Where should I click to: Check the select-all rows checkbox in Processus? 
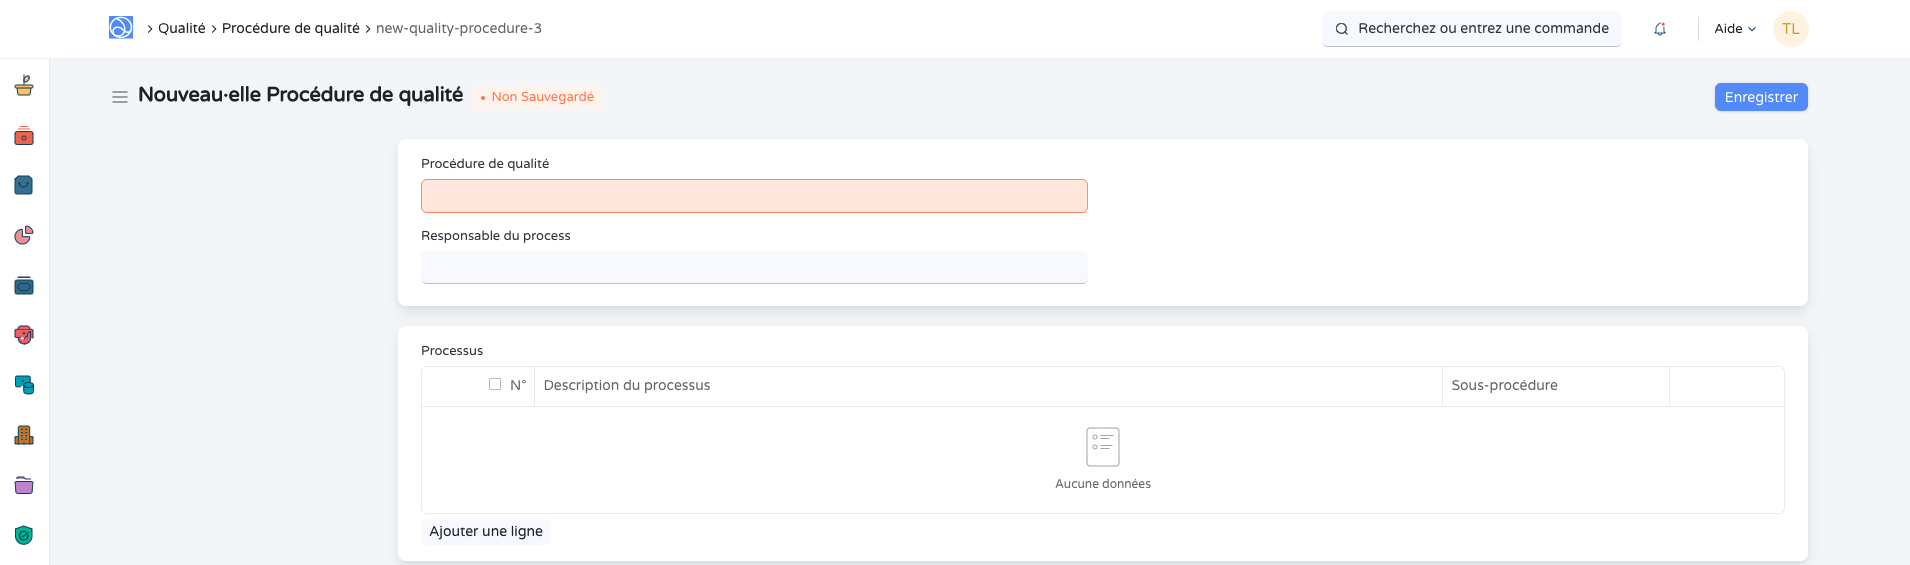pos(495,384)
